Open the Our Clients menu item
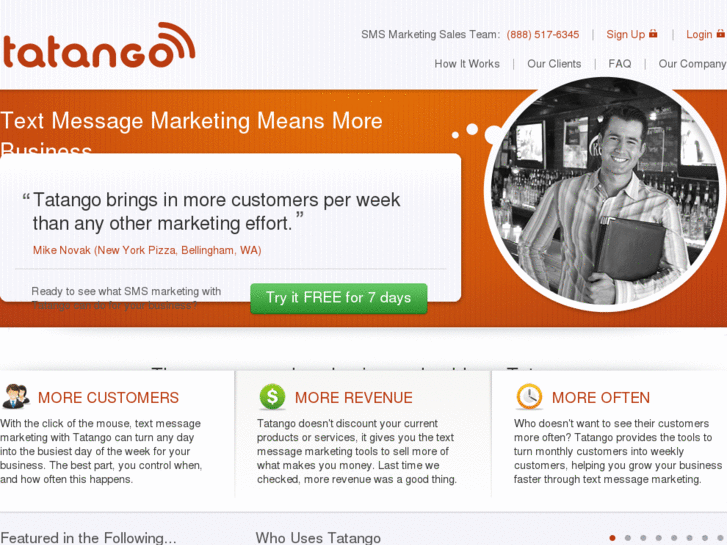 [x=554, y=64]
